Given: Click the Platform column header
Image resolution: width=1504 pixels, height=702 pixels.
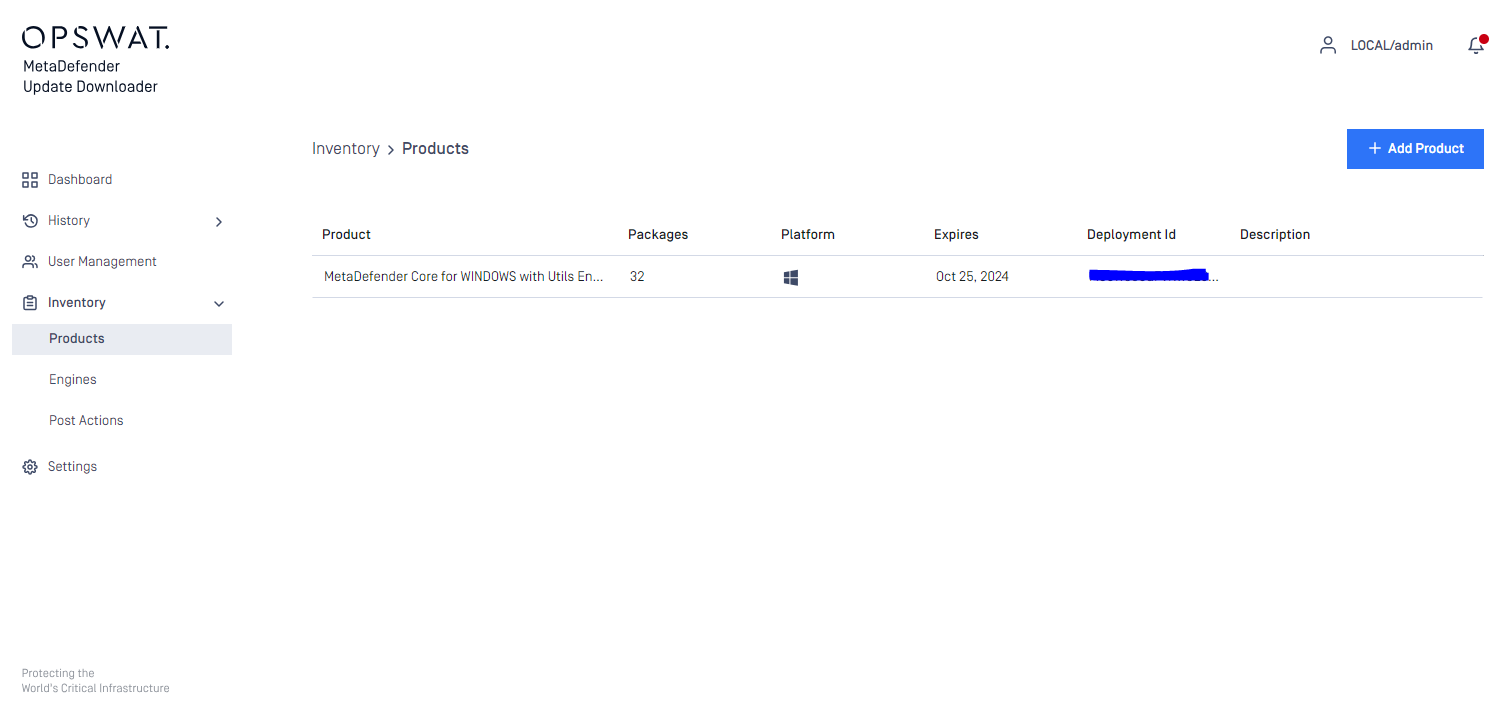Looking at the screenshot, I should [808, 235].
